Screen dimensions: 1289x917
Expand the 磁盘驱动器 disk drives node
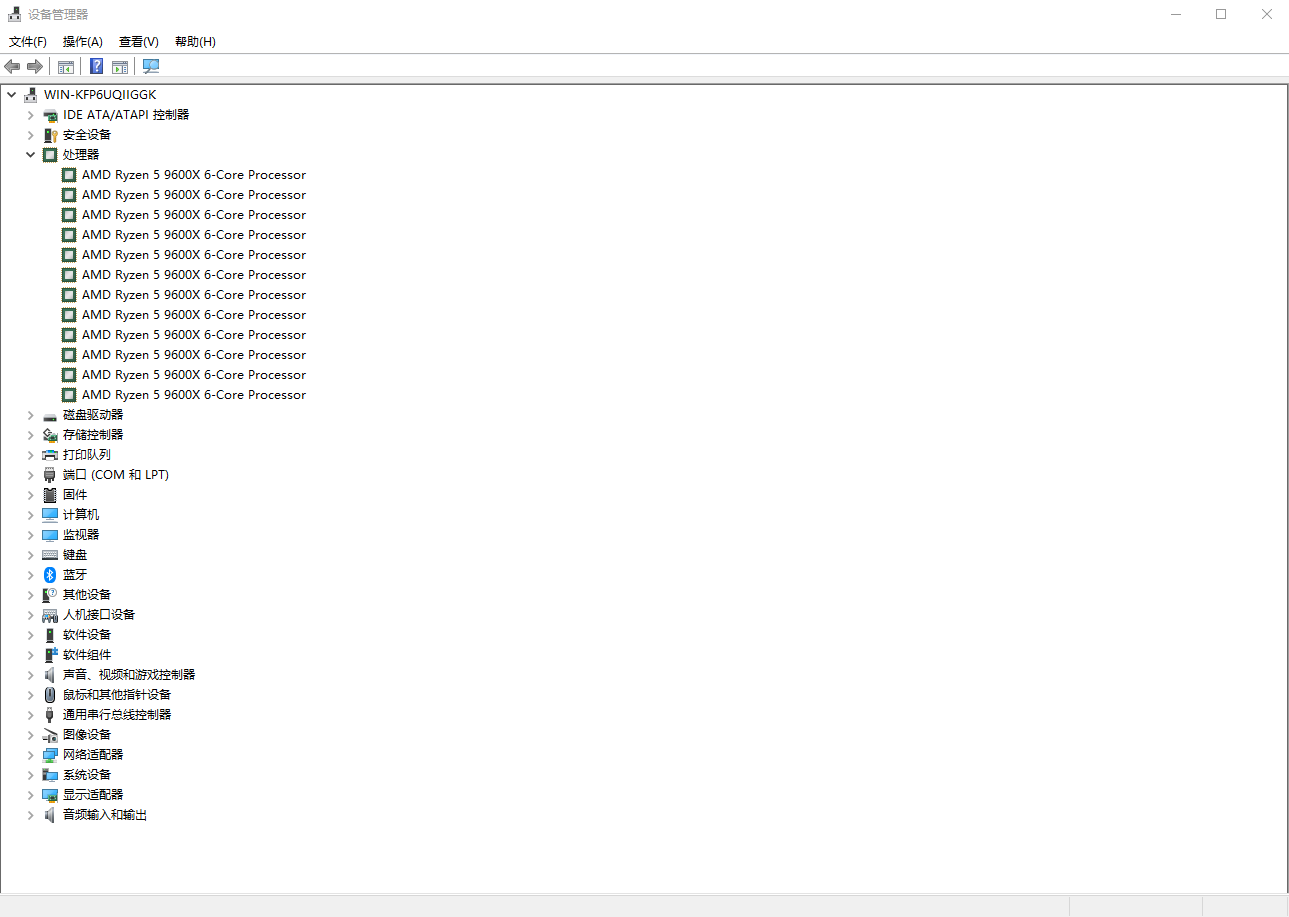[x=30, y=415]
